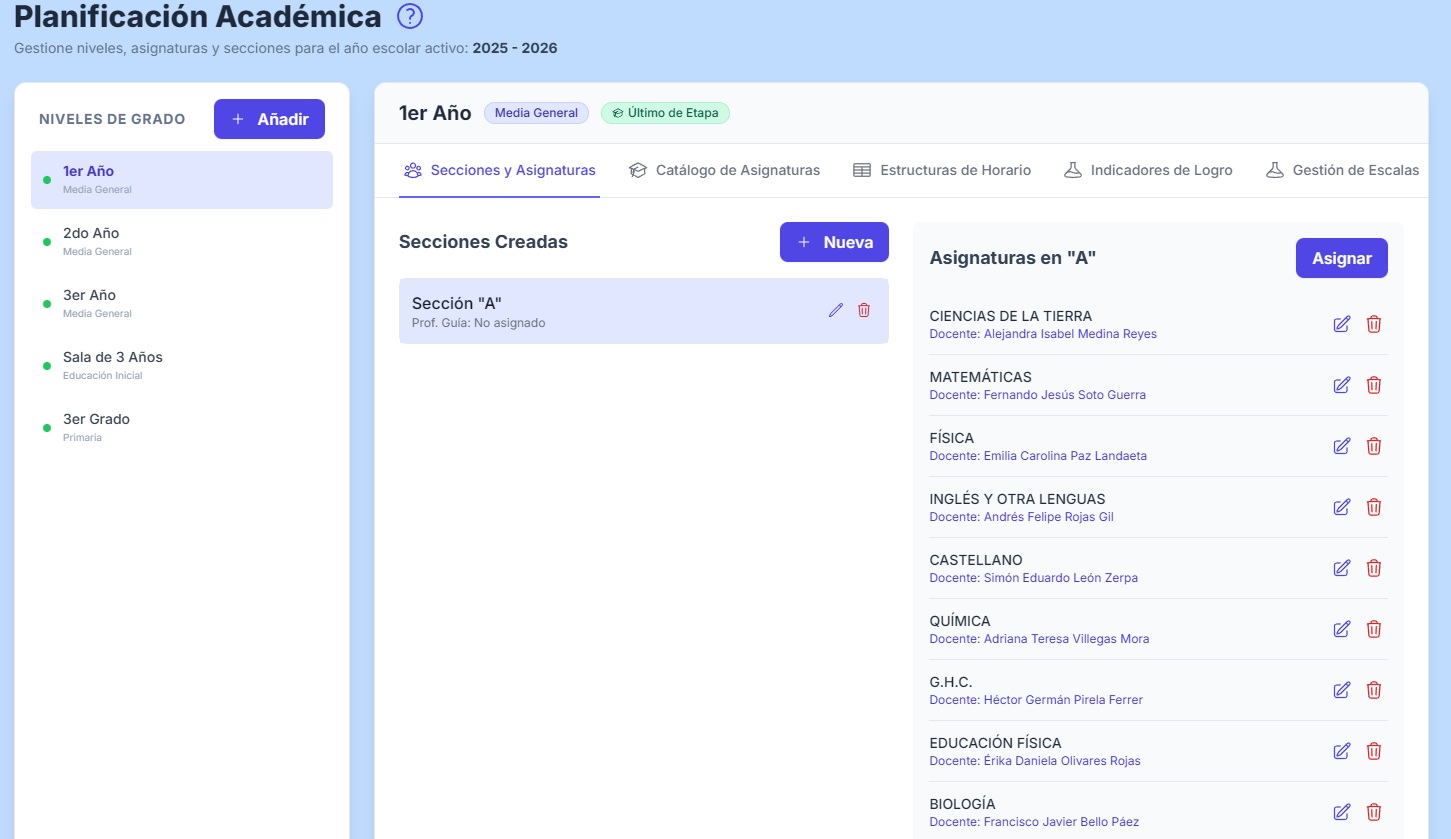Click the 1er Año panel heading
Viewport: 1451px width, 839px height.
tap(435, 113)
